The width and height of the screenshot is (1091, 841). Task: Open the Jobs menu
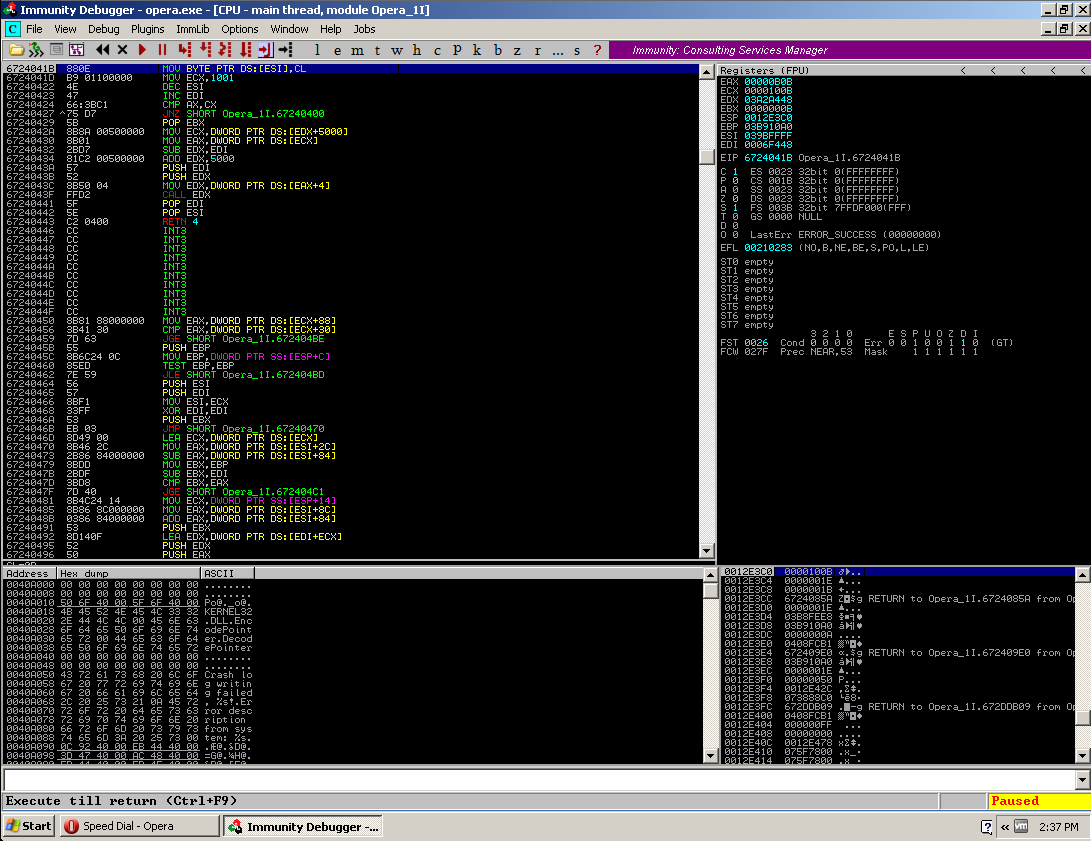tap(364, 29)
